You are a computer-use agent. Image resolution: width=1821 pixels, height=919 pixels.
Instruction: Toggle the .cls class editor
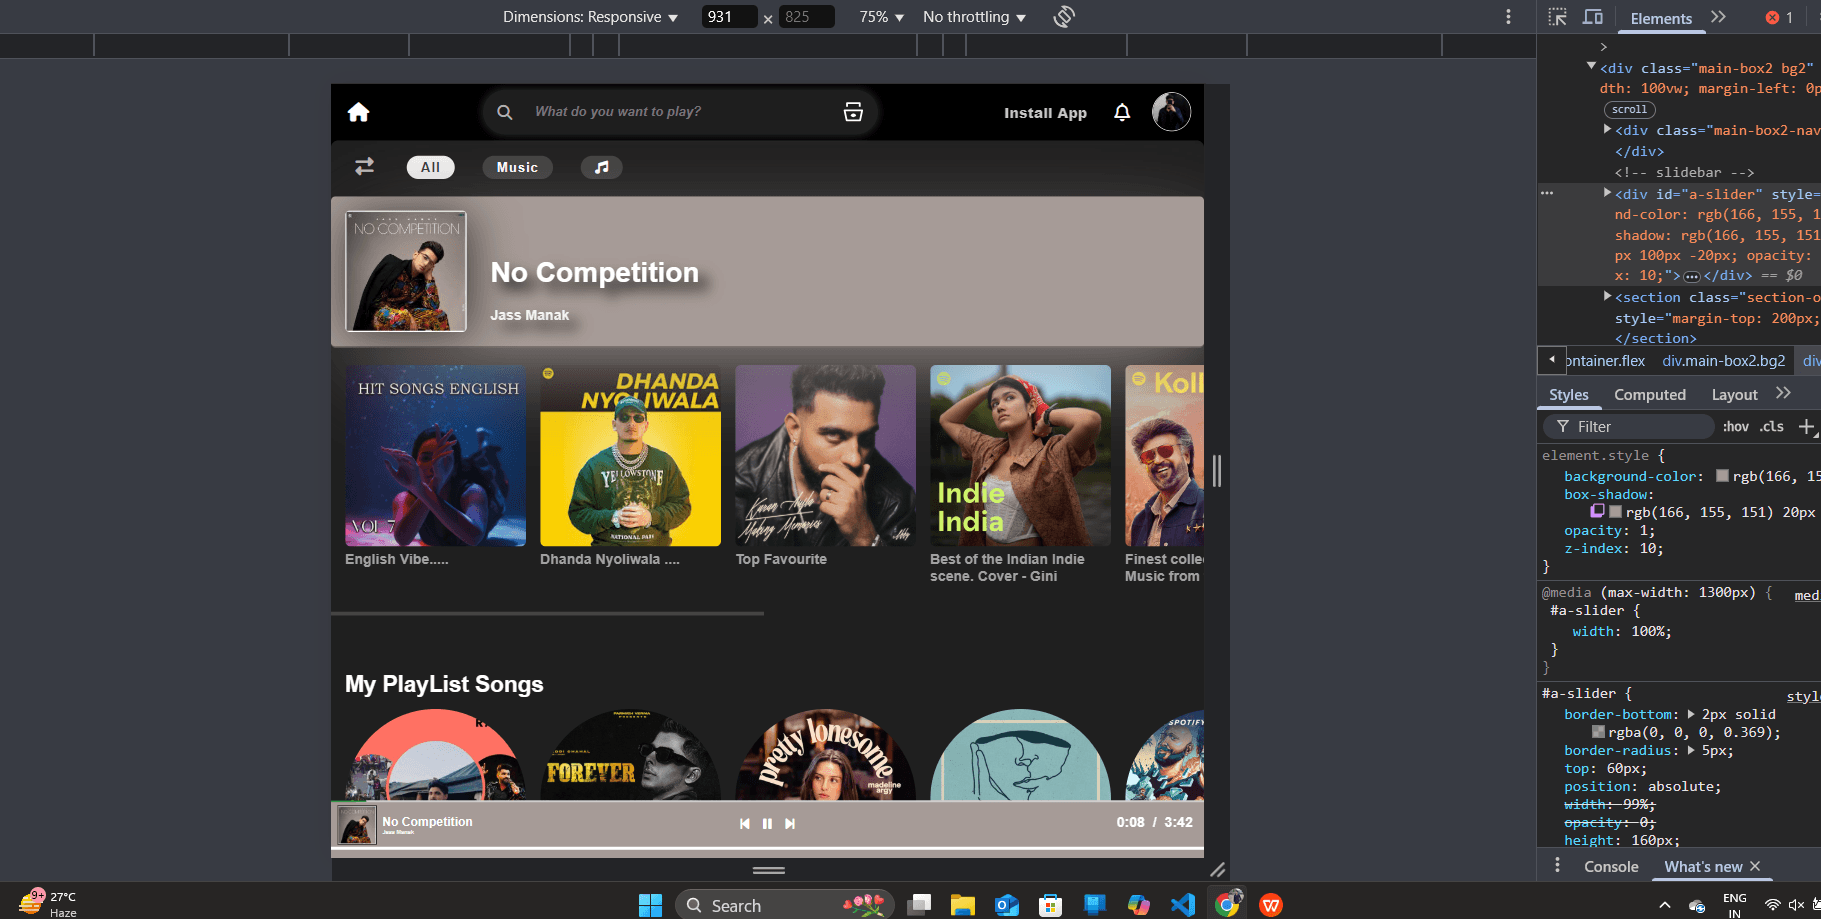(x=1771, y=426)
